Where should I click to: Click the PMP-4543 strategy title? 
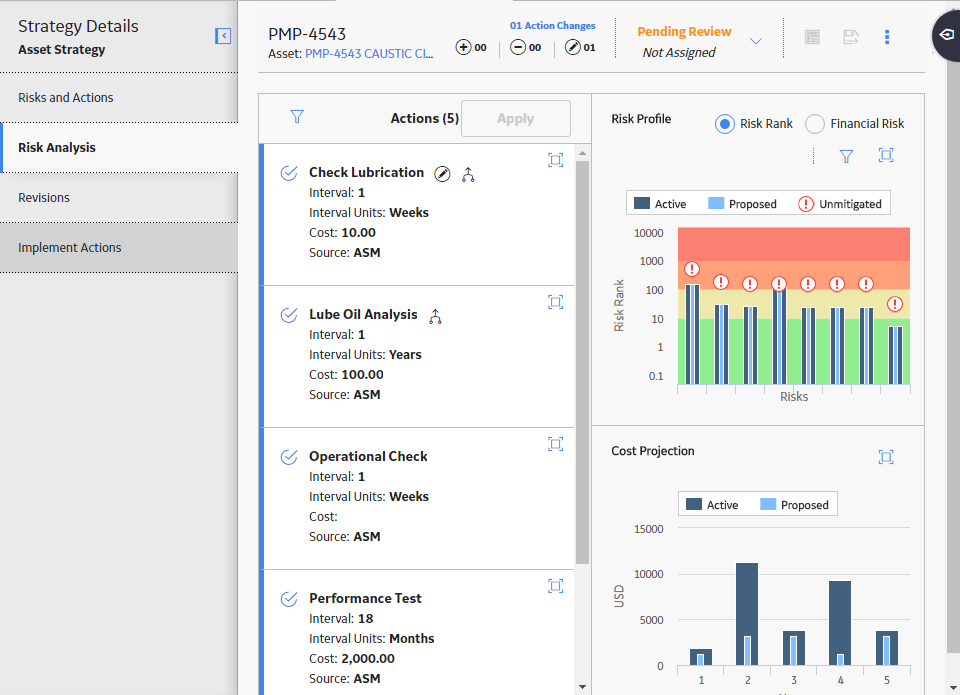[307, 34]
